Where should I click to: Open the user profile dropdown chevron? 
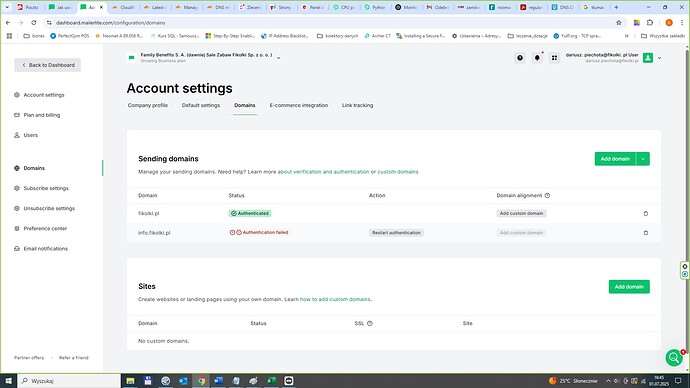[x=659, y=58]
